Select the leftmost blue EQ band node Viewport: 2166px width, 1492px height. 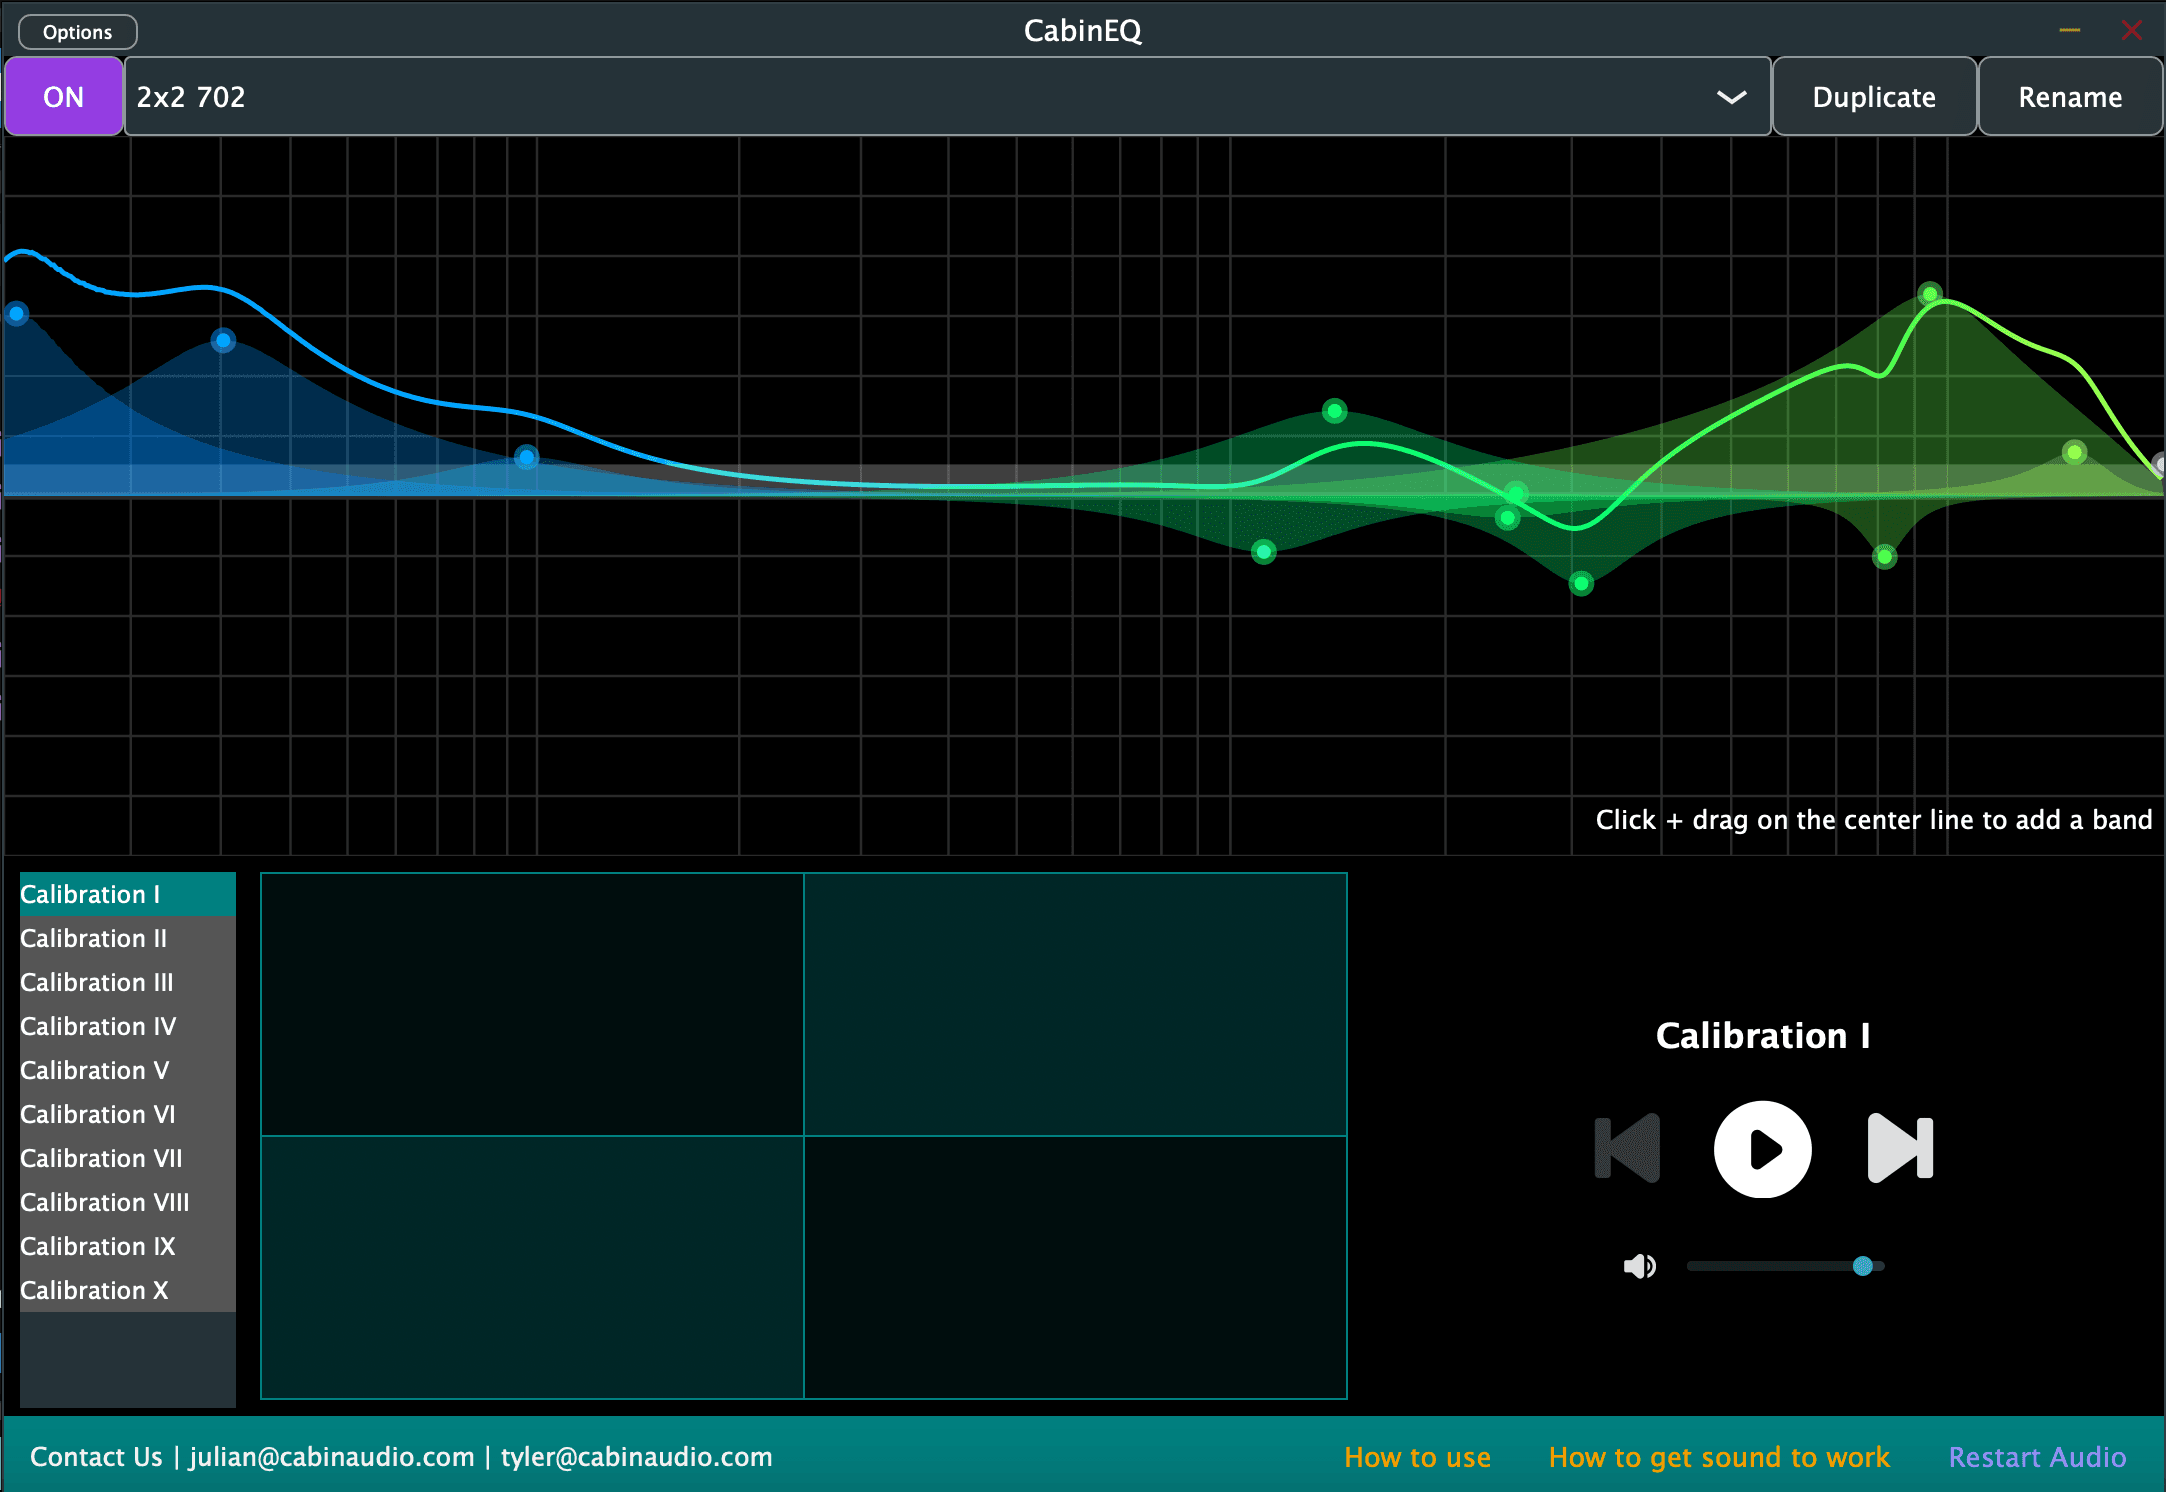click(17, 314)
